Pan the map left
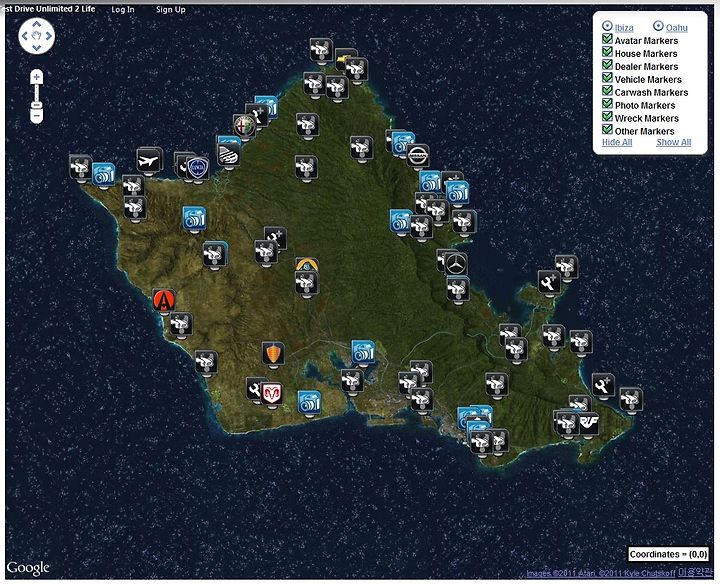Image resolution: width=720 pixels, height=584 pixels. [x=25, y=36]
